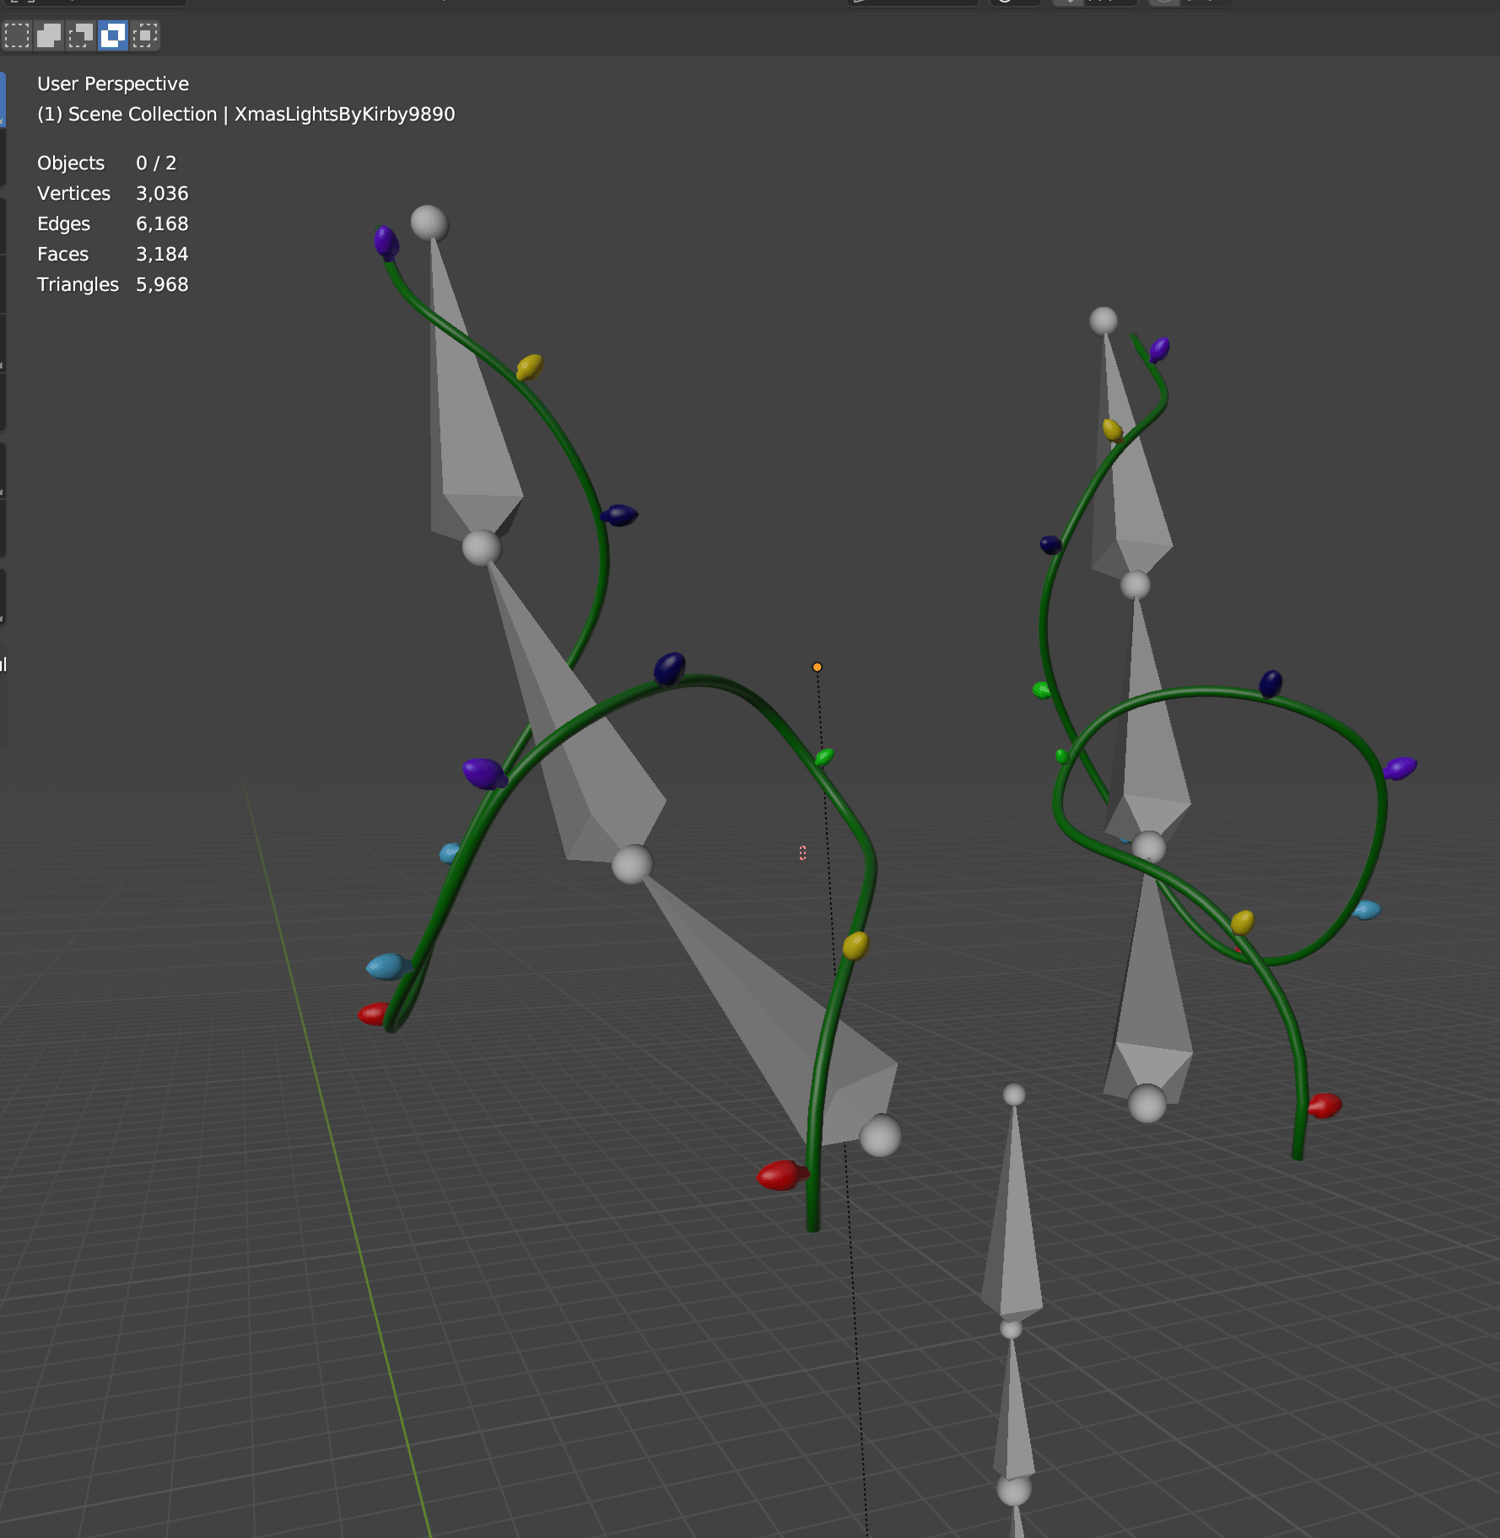
Task: Click the 'Vertices' statistics label
Action: coord(74,193)
